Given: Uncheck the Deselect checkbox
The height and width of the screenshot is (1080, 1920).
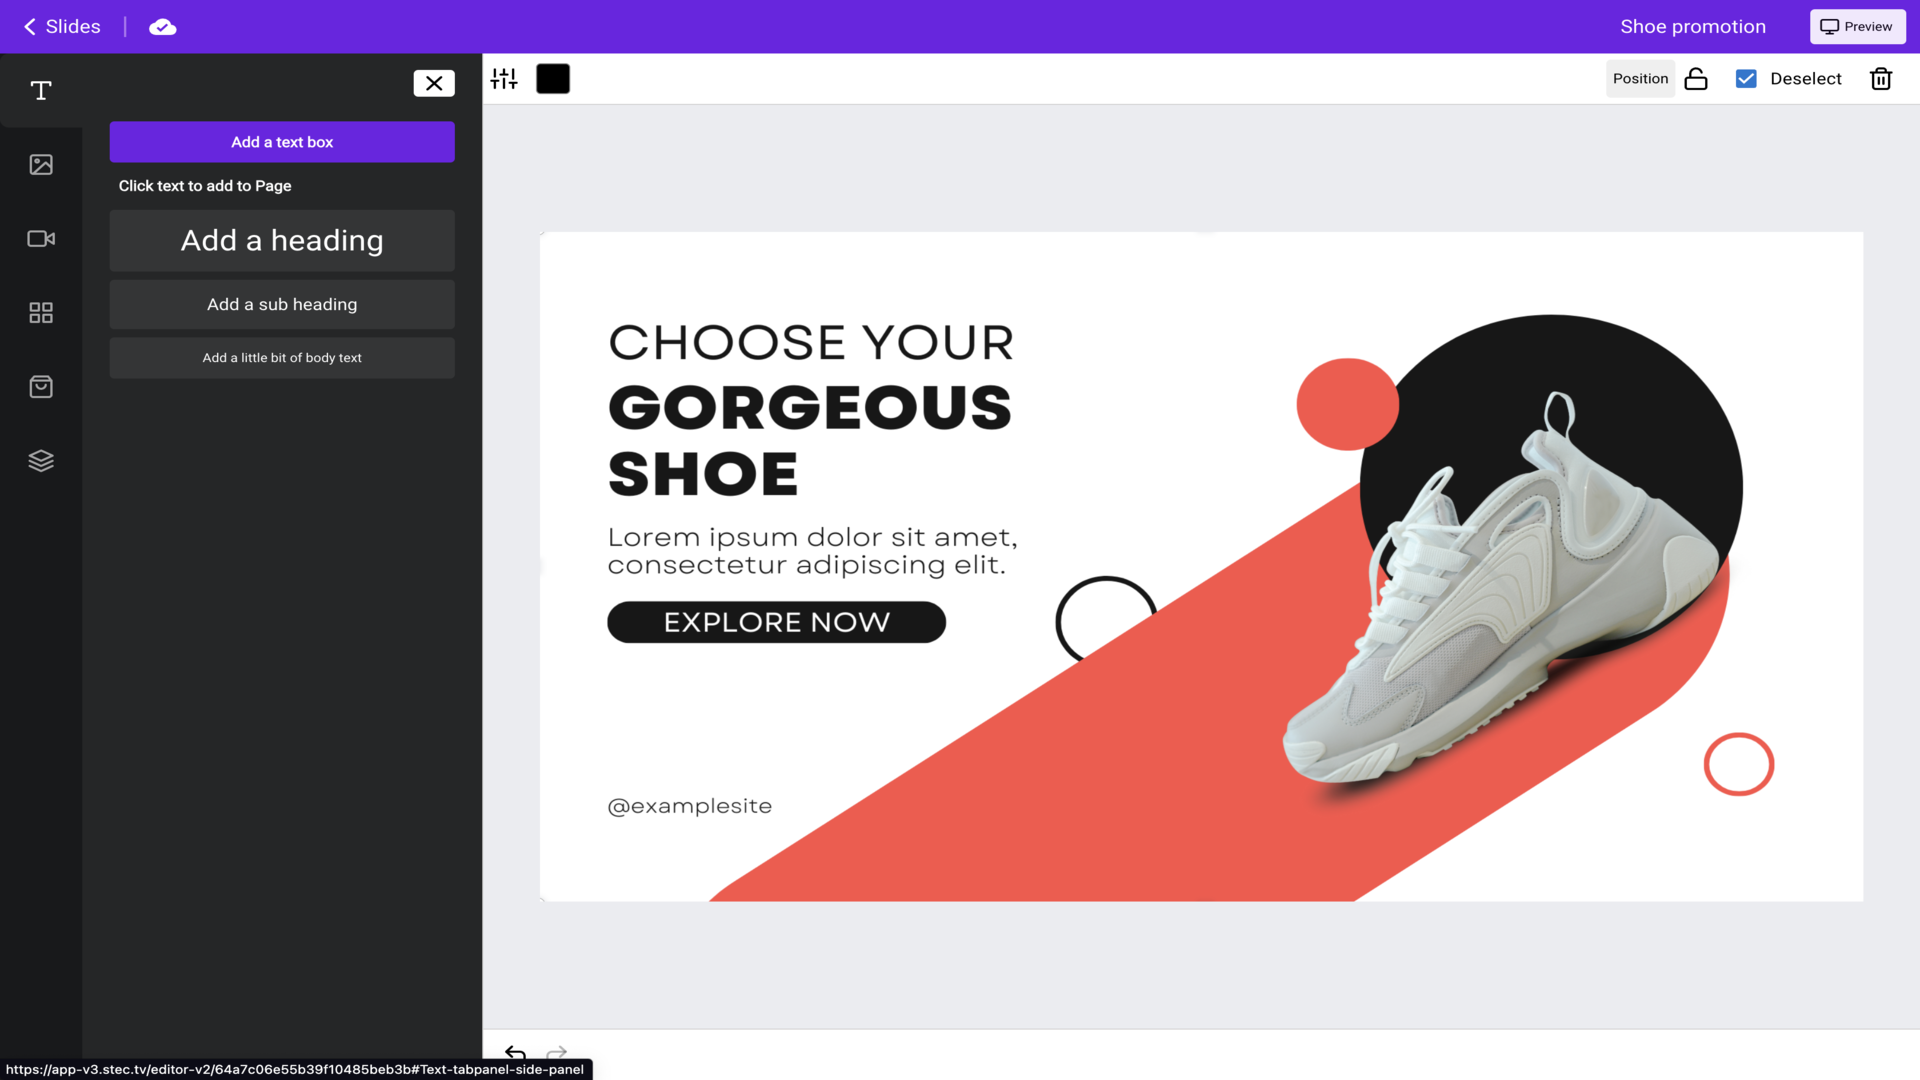Looking at the screenshot, I should pos(1746,79).
